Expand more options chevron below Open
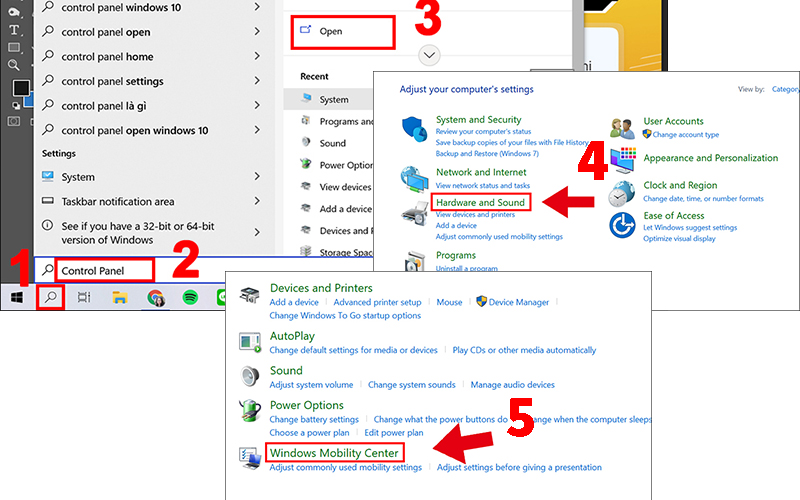The width and height of the screenshot is (800, 500). pos(429,55)
